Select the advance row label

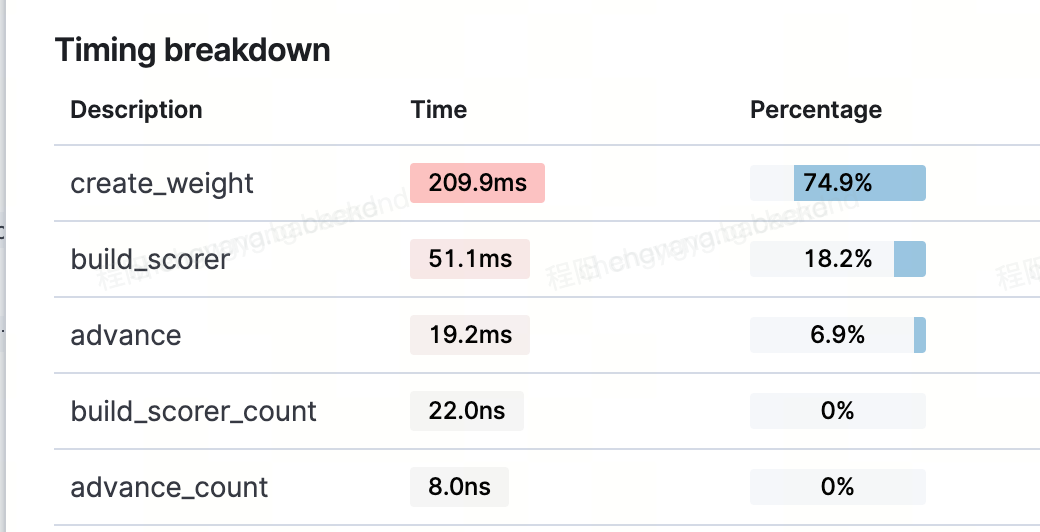click(x=125, y=336)
